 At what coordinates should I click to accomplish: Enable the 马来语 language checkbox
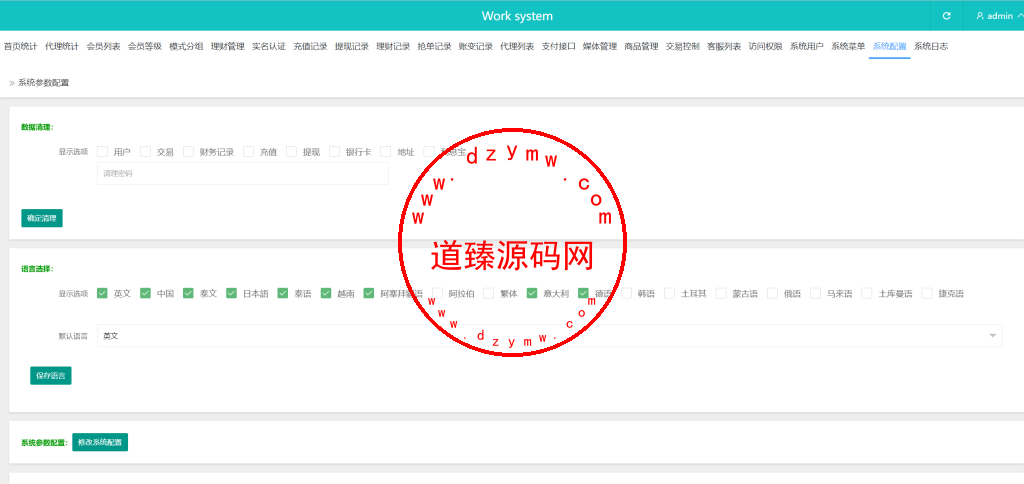click(816, 293)
